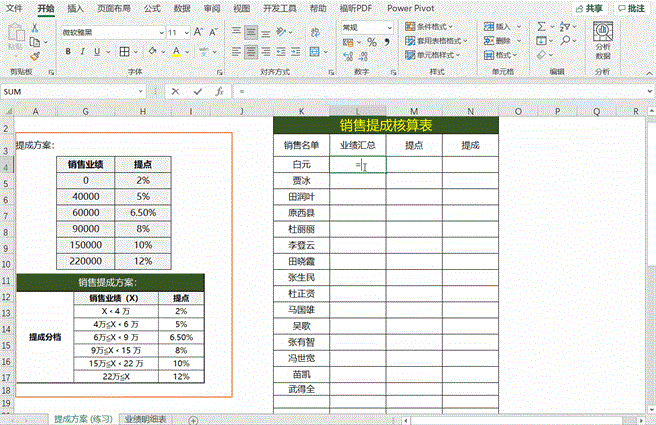The height and width of the screenshot is (425, 656).
Task: Open the Insert Function fx icon
Action: coord(218,91)
